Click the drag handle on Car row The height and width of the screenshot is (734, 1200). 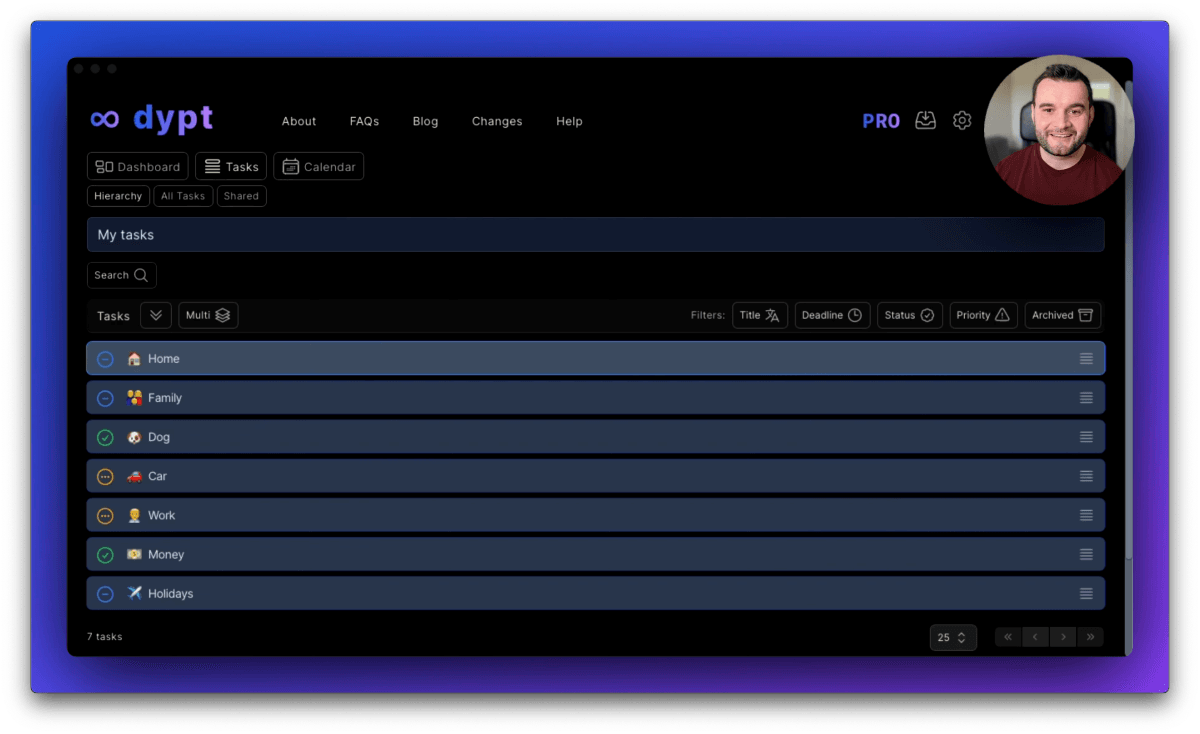click(1086, 476)
